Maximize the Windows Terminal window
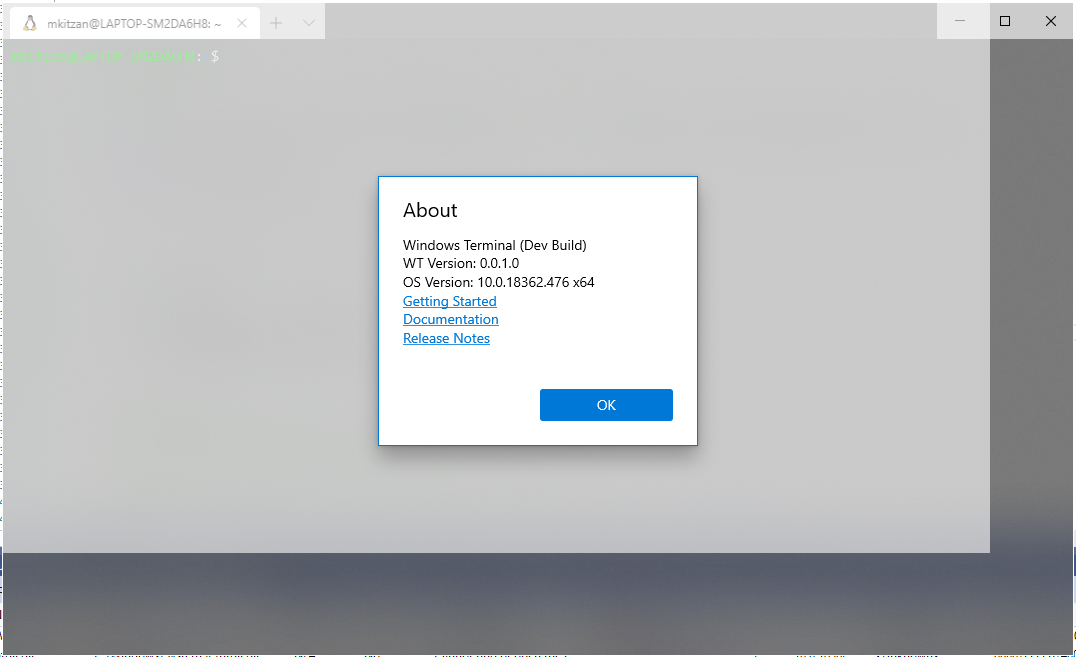 pos(1005,21)
